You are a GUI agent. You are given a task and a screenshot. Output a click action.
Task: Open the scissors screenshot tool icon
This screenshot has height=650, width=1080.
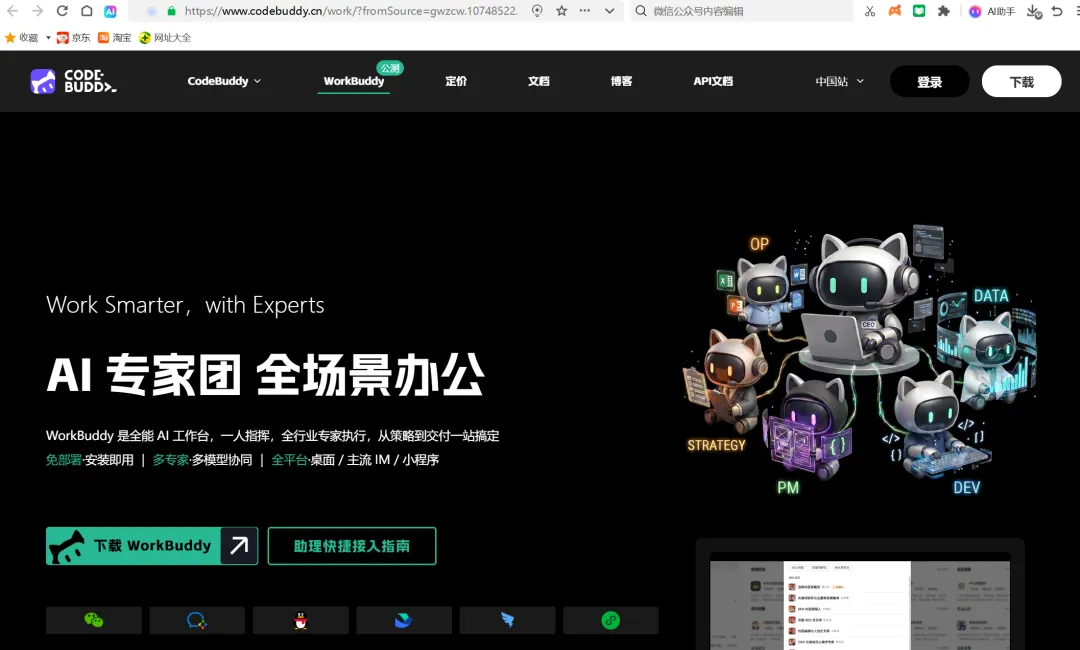pyautogui.click(x=870, y=11)
